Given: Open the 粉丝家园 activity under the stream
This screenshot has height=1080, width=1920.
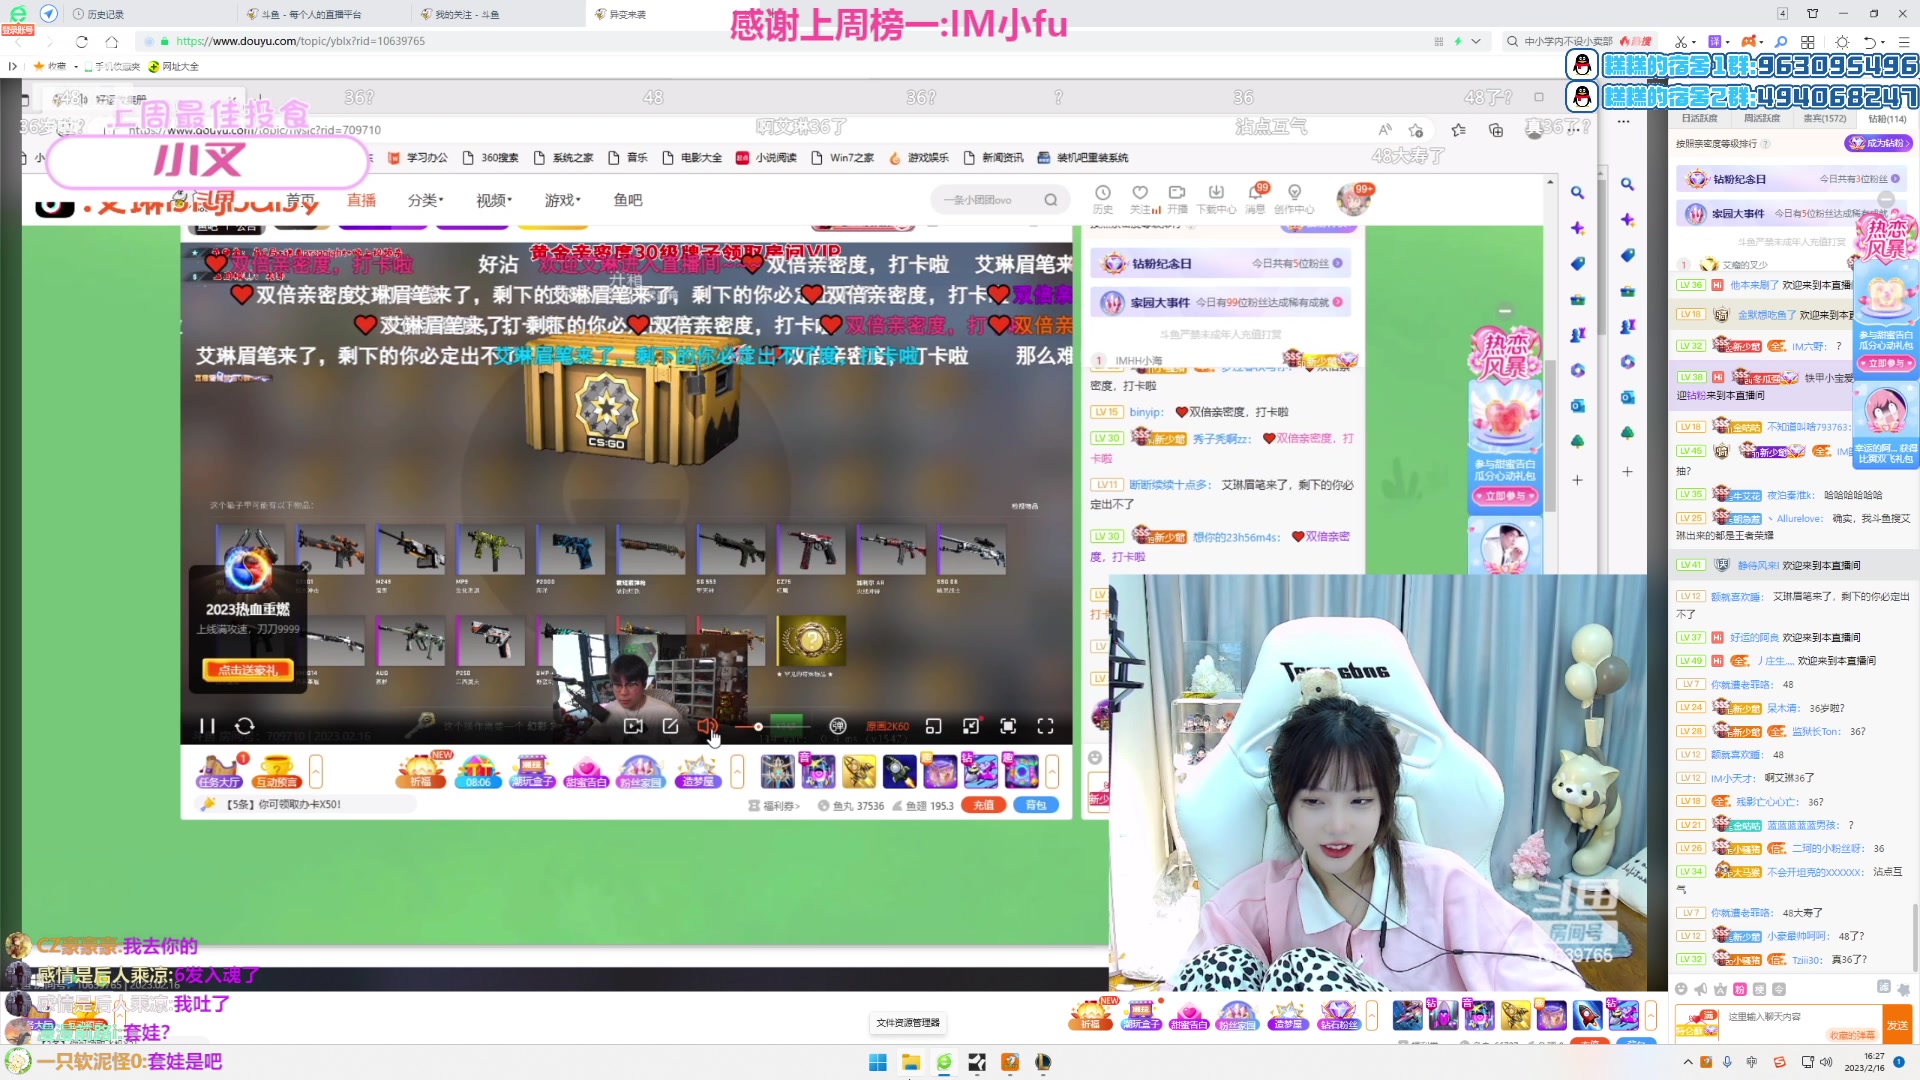Looking at the screenshot, I should coord(641,771).
